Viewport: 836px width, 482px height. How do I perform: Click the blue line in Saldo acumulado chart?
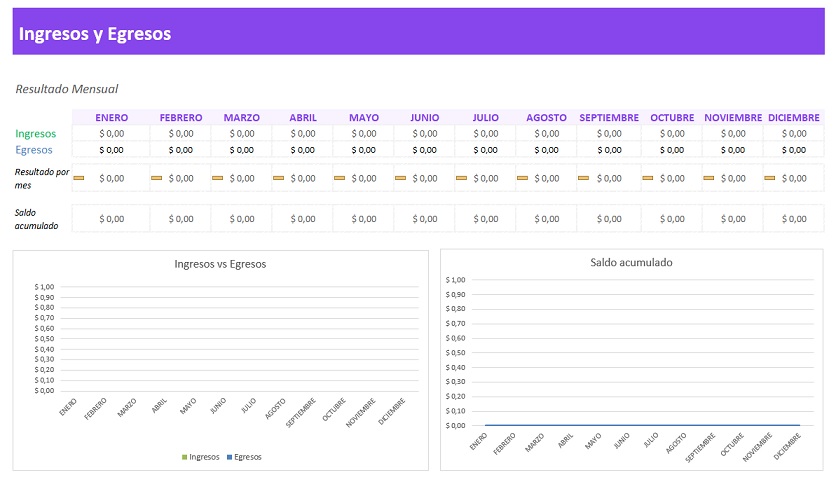642,425
